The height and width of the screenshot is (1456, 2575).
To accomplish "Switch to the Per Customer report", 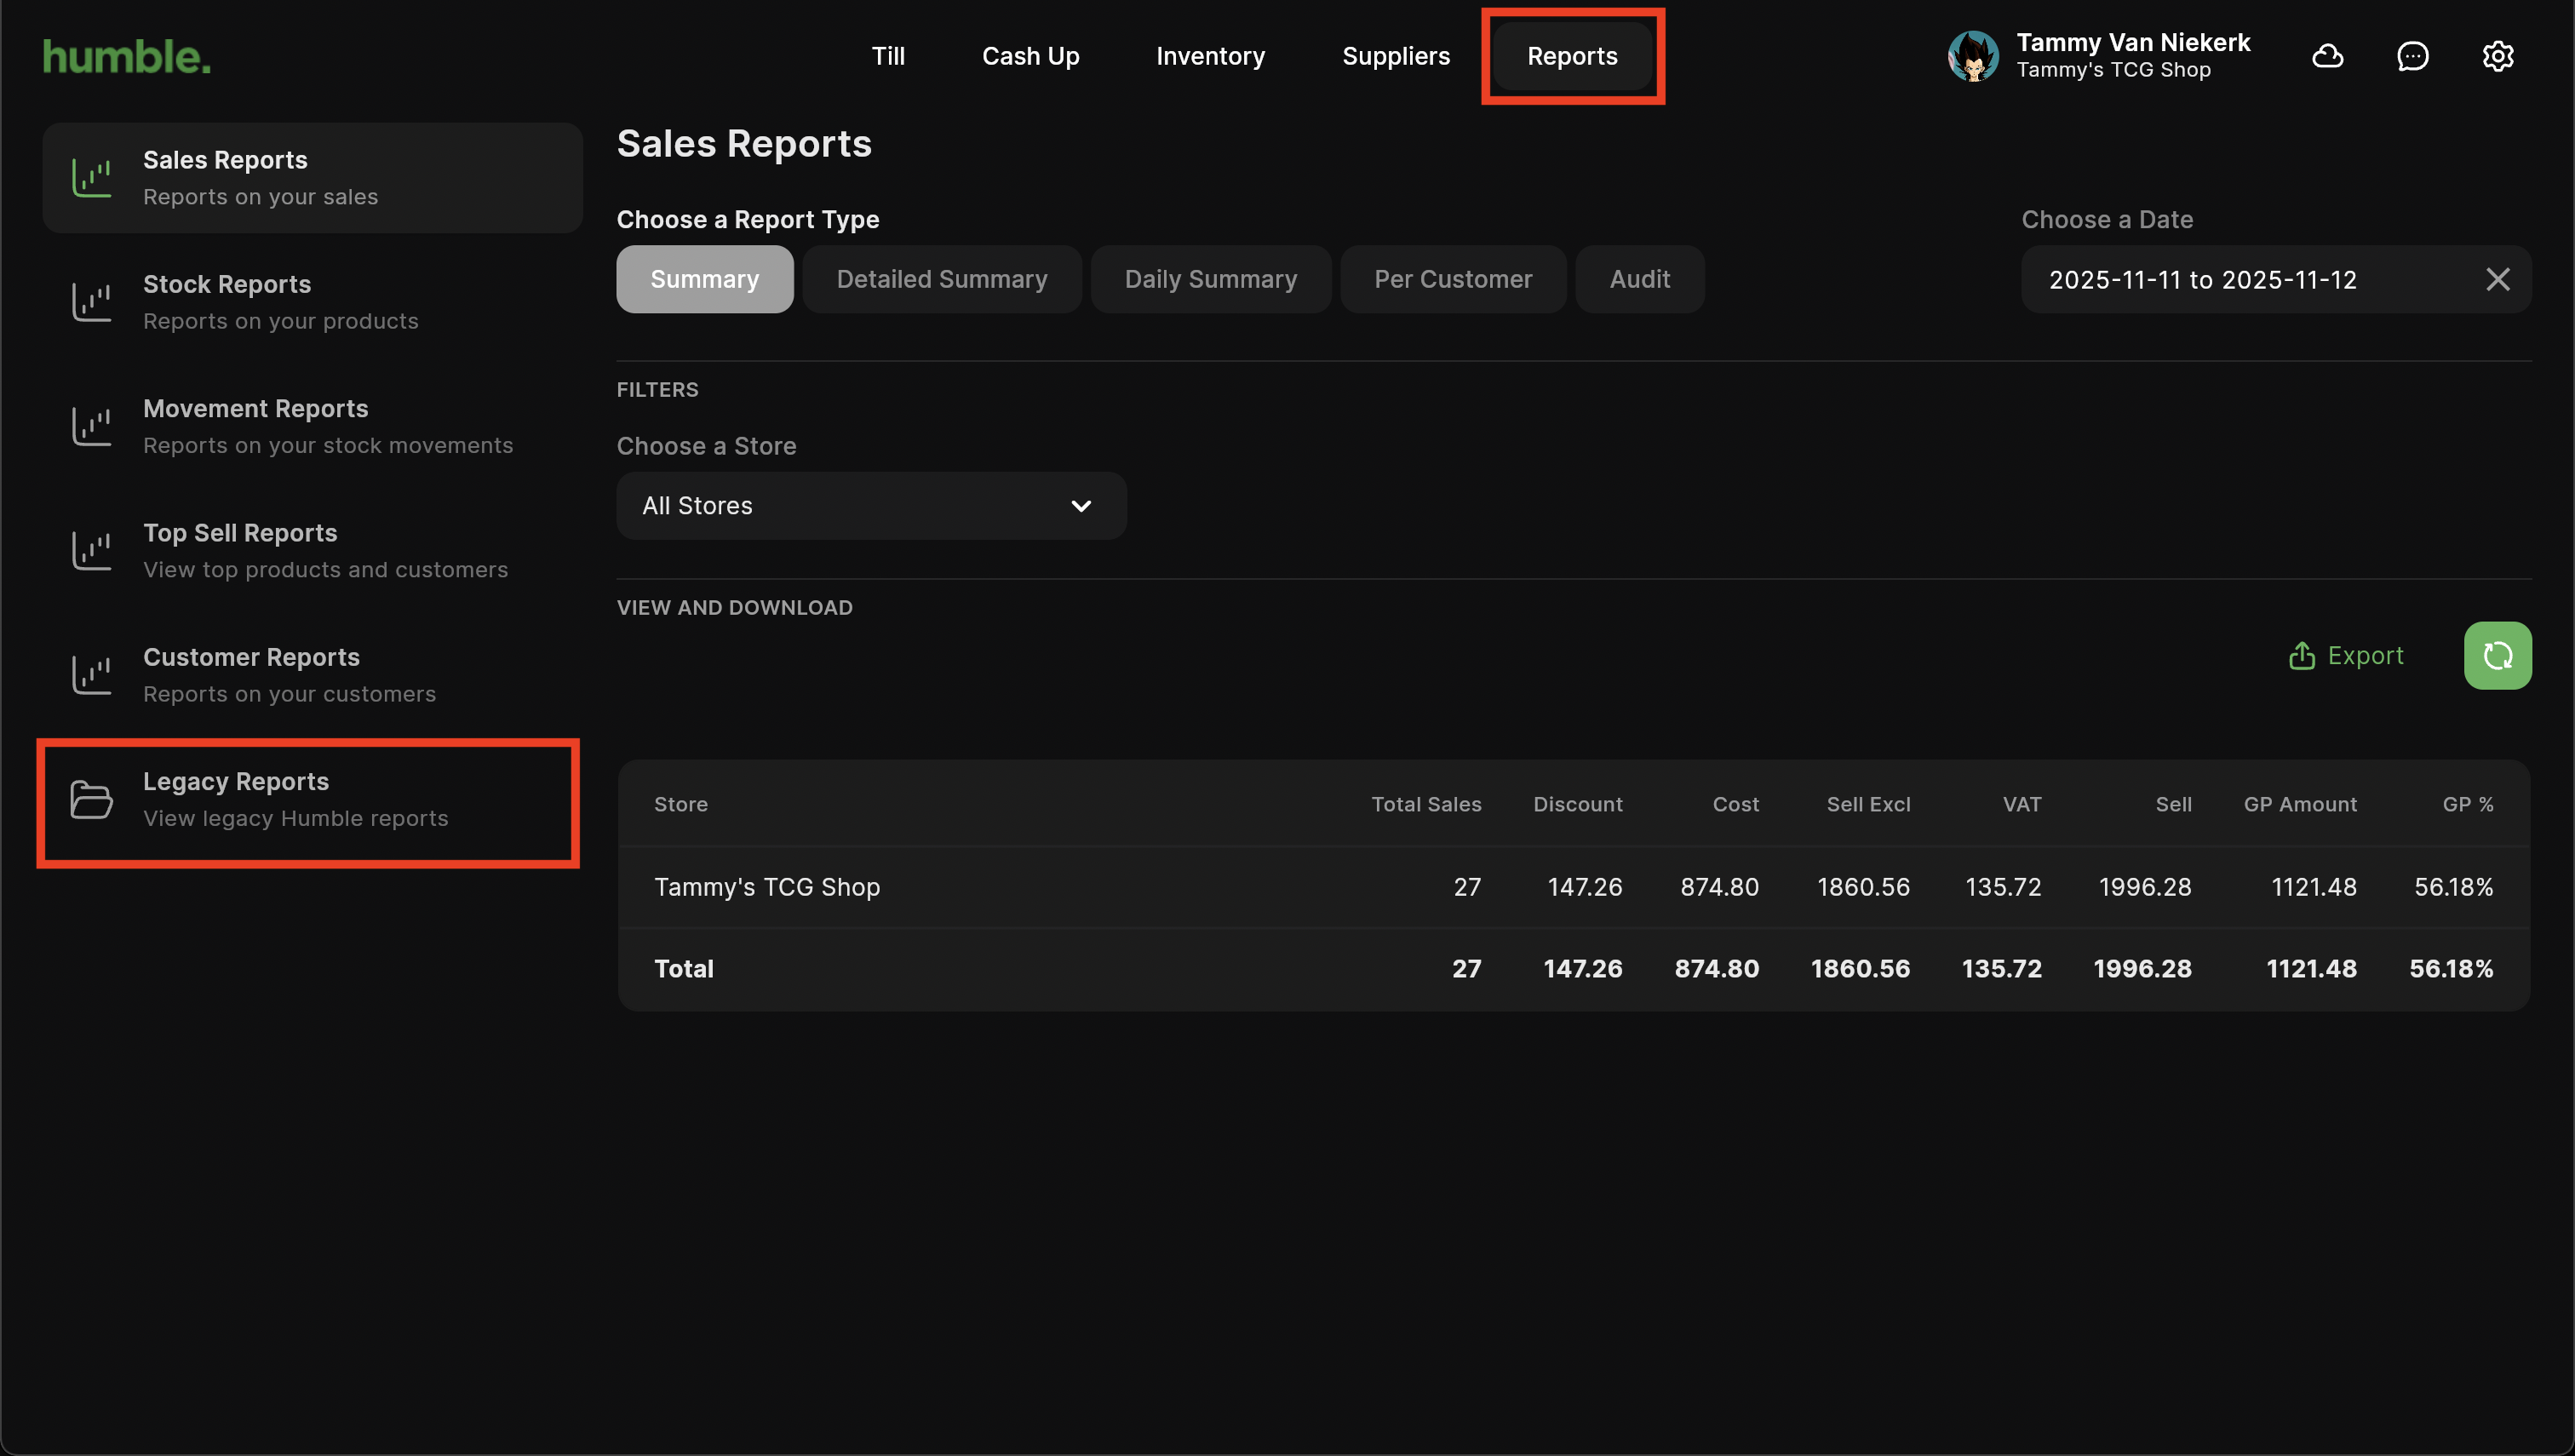I will 1452,280.
